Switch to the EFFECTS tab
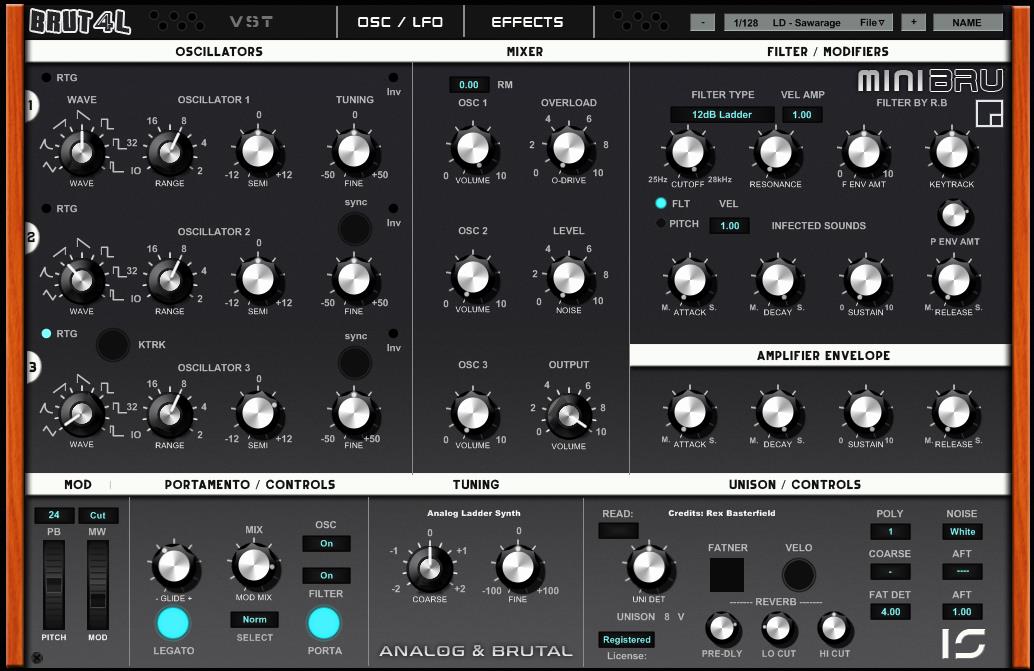This screenshot has width=1034, height=671. tap(528, 22)
